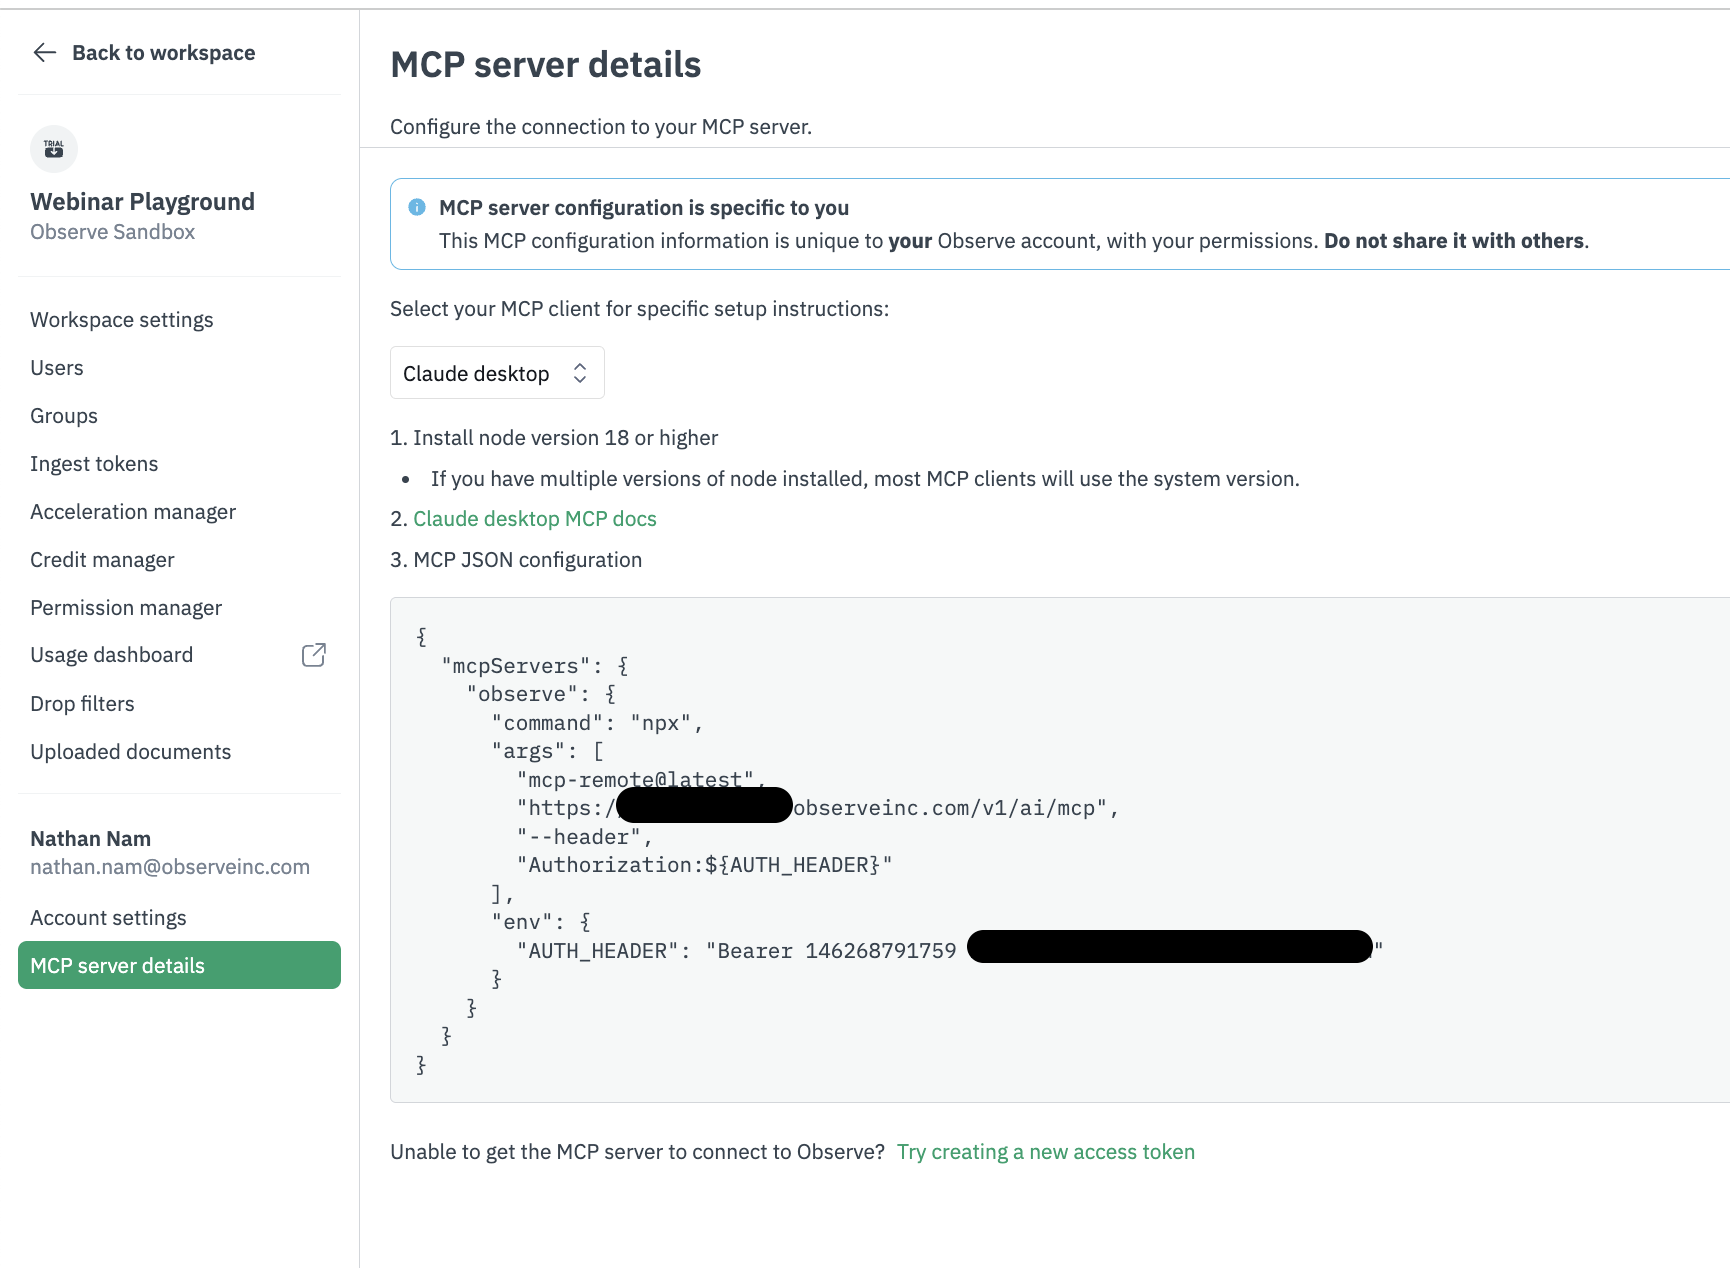Click the back arrow icon
This screenshot has height=1268, width=1730.
pos(44,53)
